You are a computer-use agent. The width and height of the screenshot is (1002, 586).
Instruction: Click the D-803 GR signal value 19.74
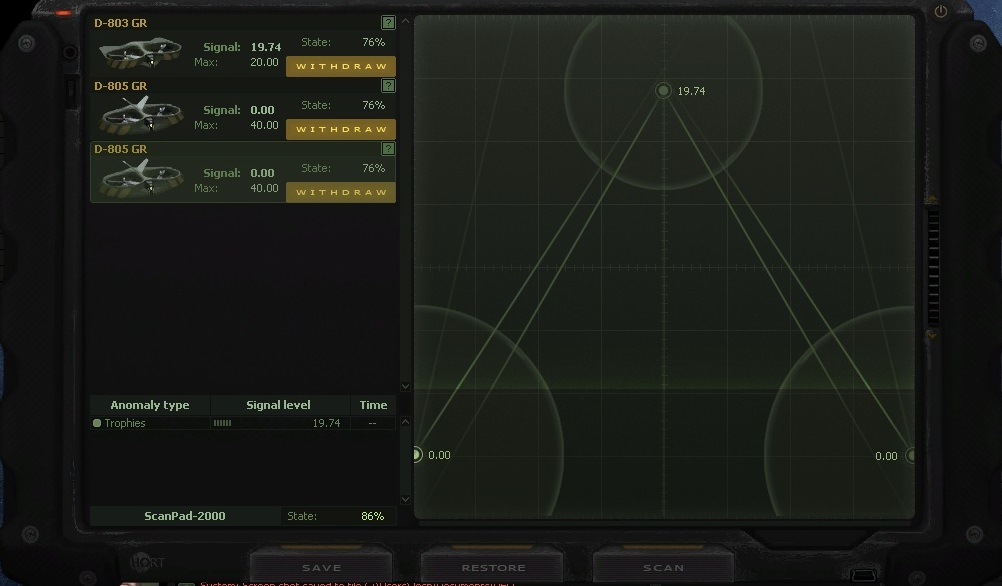pos(265,47)
